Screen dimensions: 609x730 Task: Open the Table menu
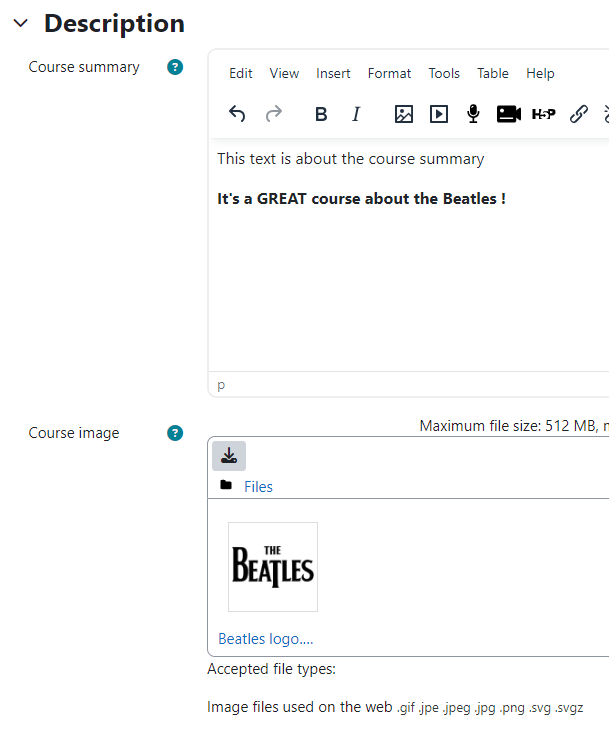pos(493,74)
